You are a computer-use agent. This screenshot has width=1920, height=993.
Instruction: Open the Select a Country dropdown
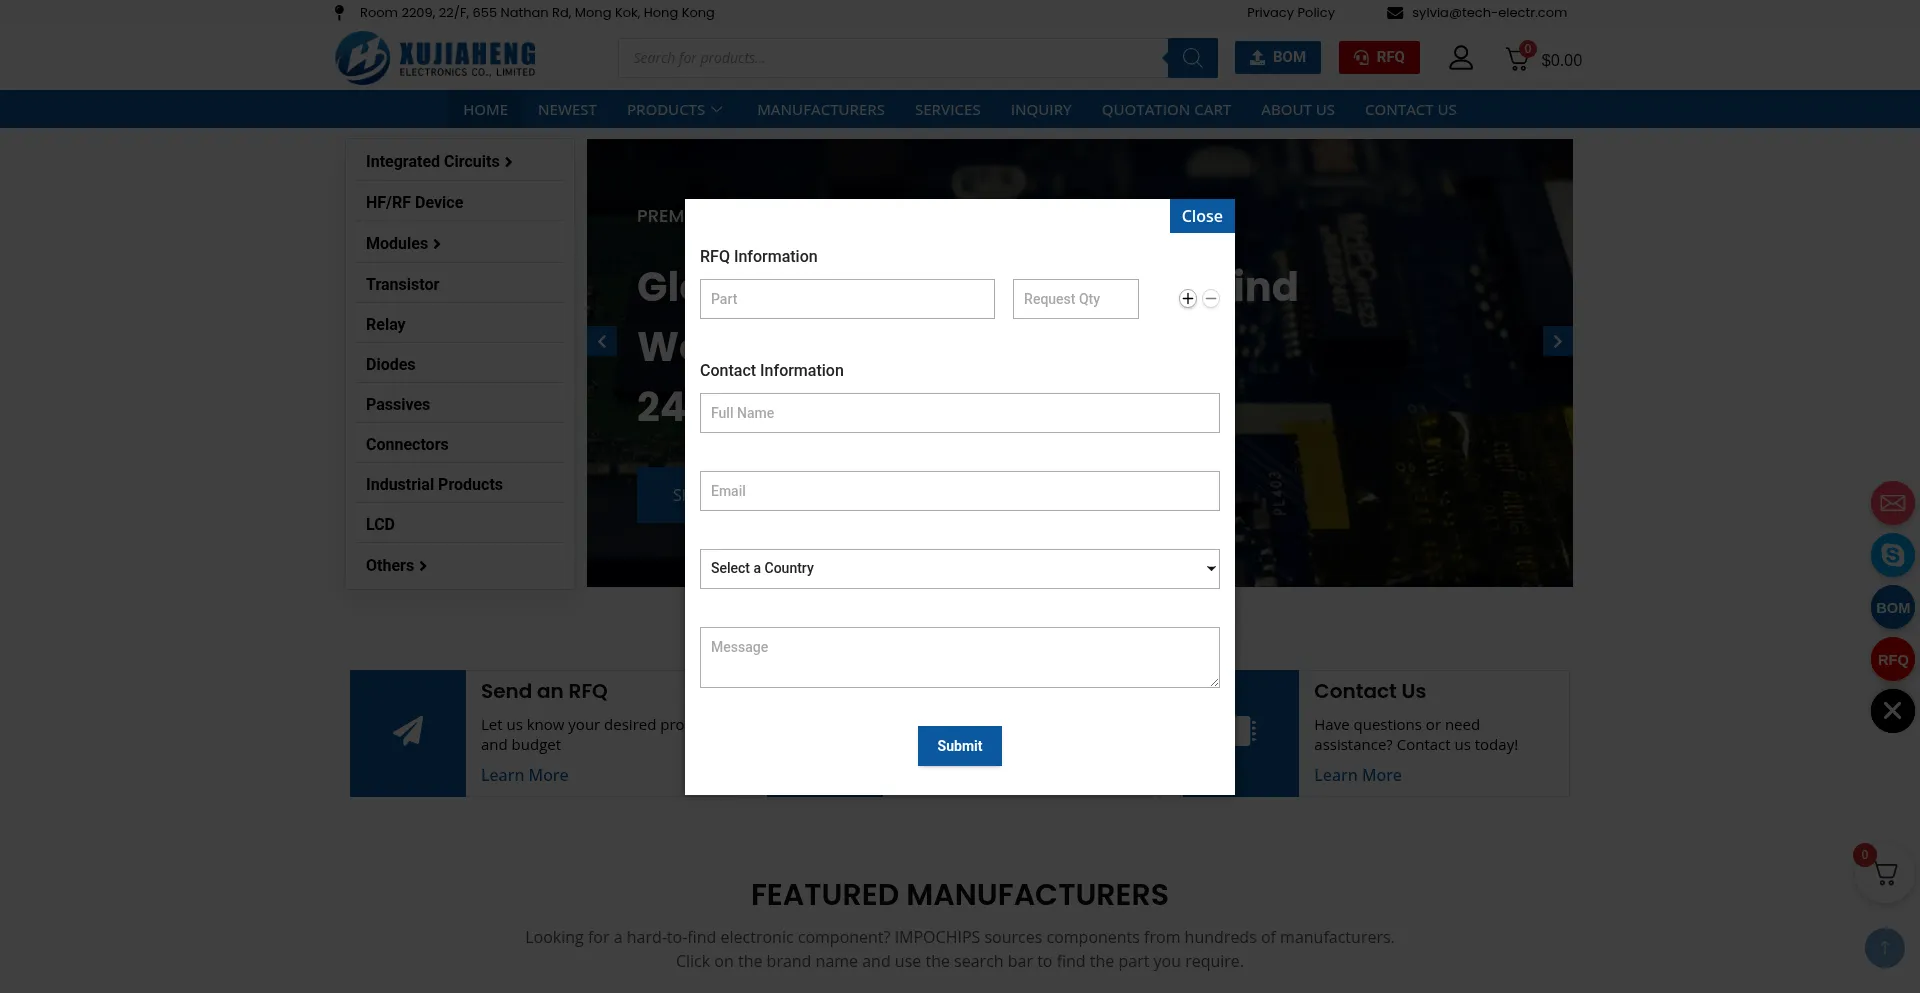pos(959,569)
